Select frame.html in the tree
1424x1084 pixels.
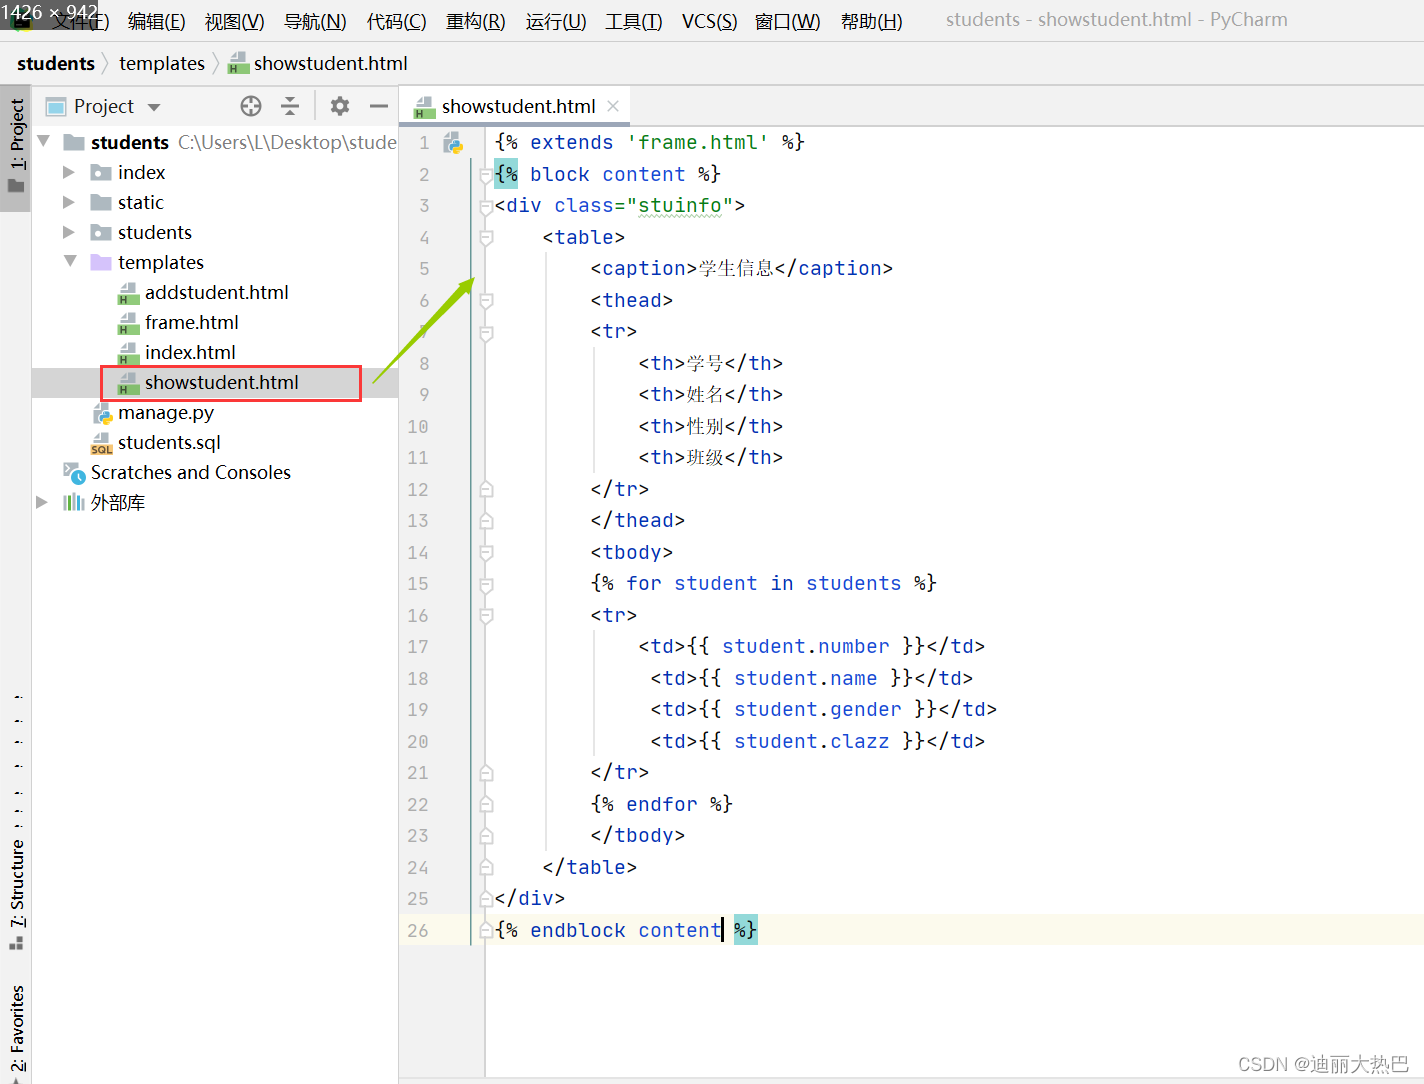[x=191, y=322]
